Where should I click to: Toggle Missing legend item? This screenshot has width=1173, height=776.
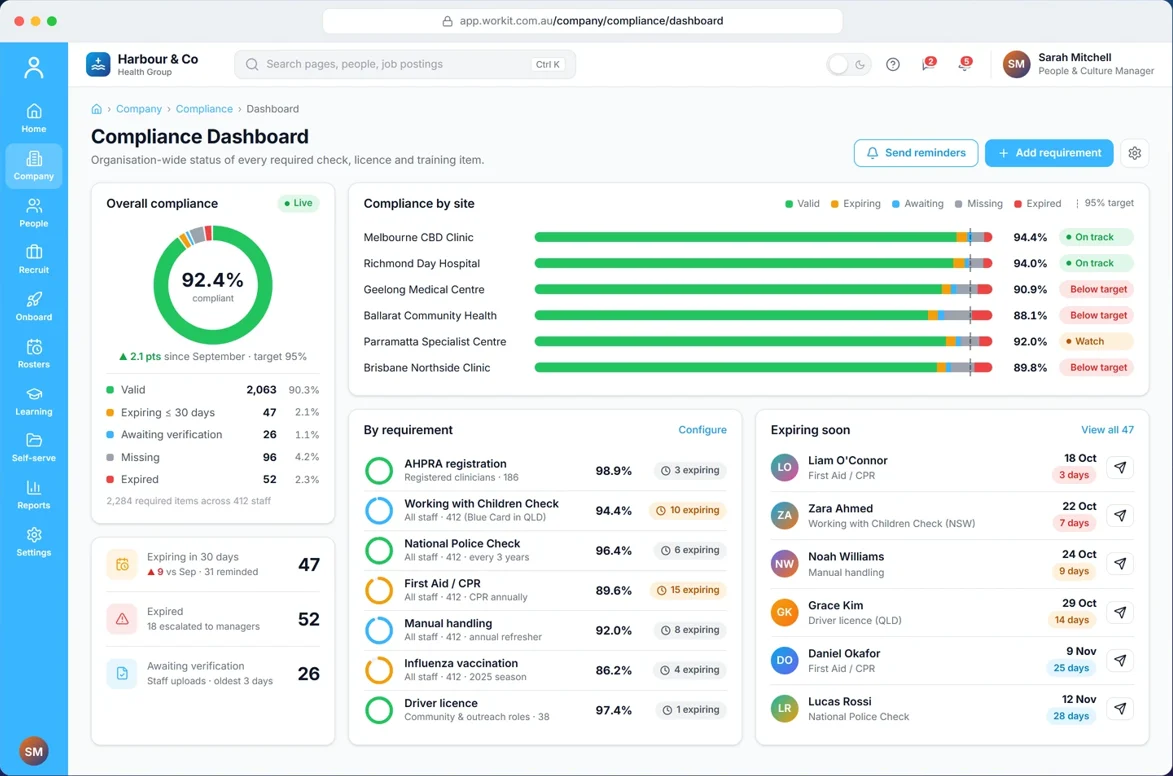(x=978, y=204)
